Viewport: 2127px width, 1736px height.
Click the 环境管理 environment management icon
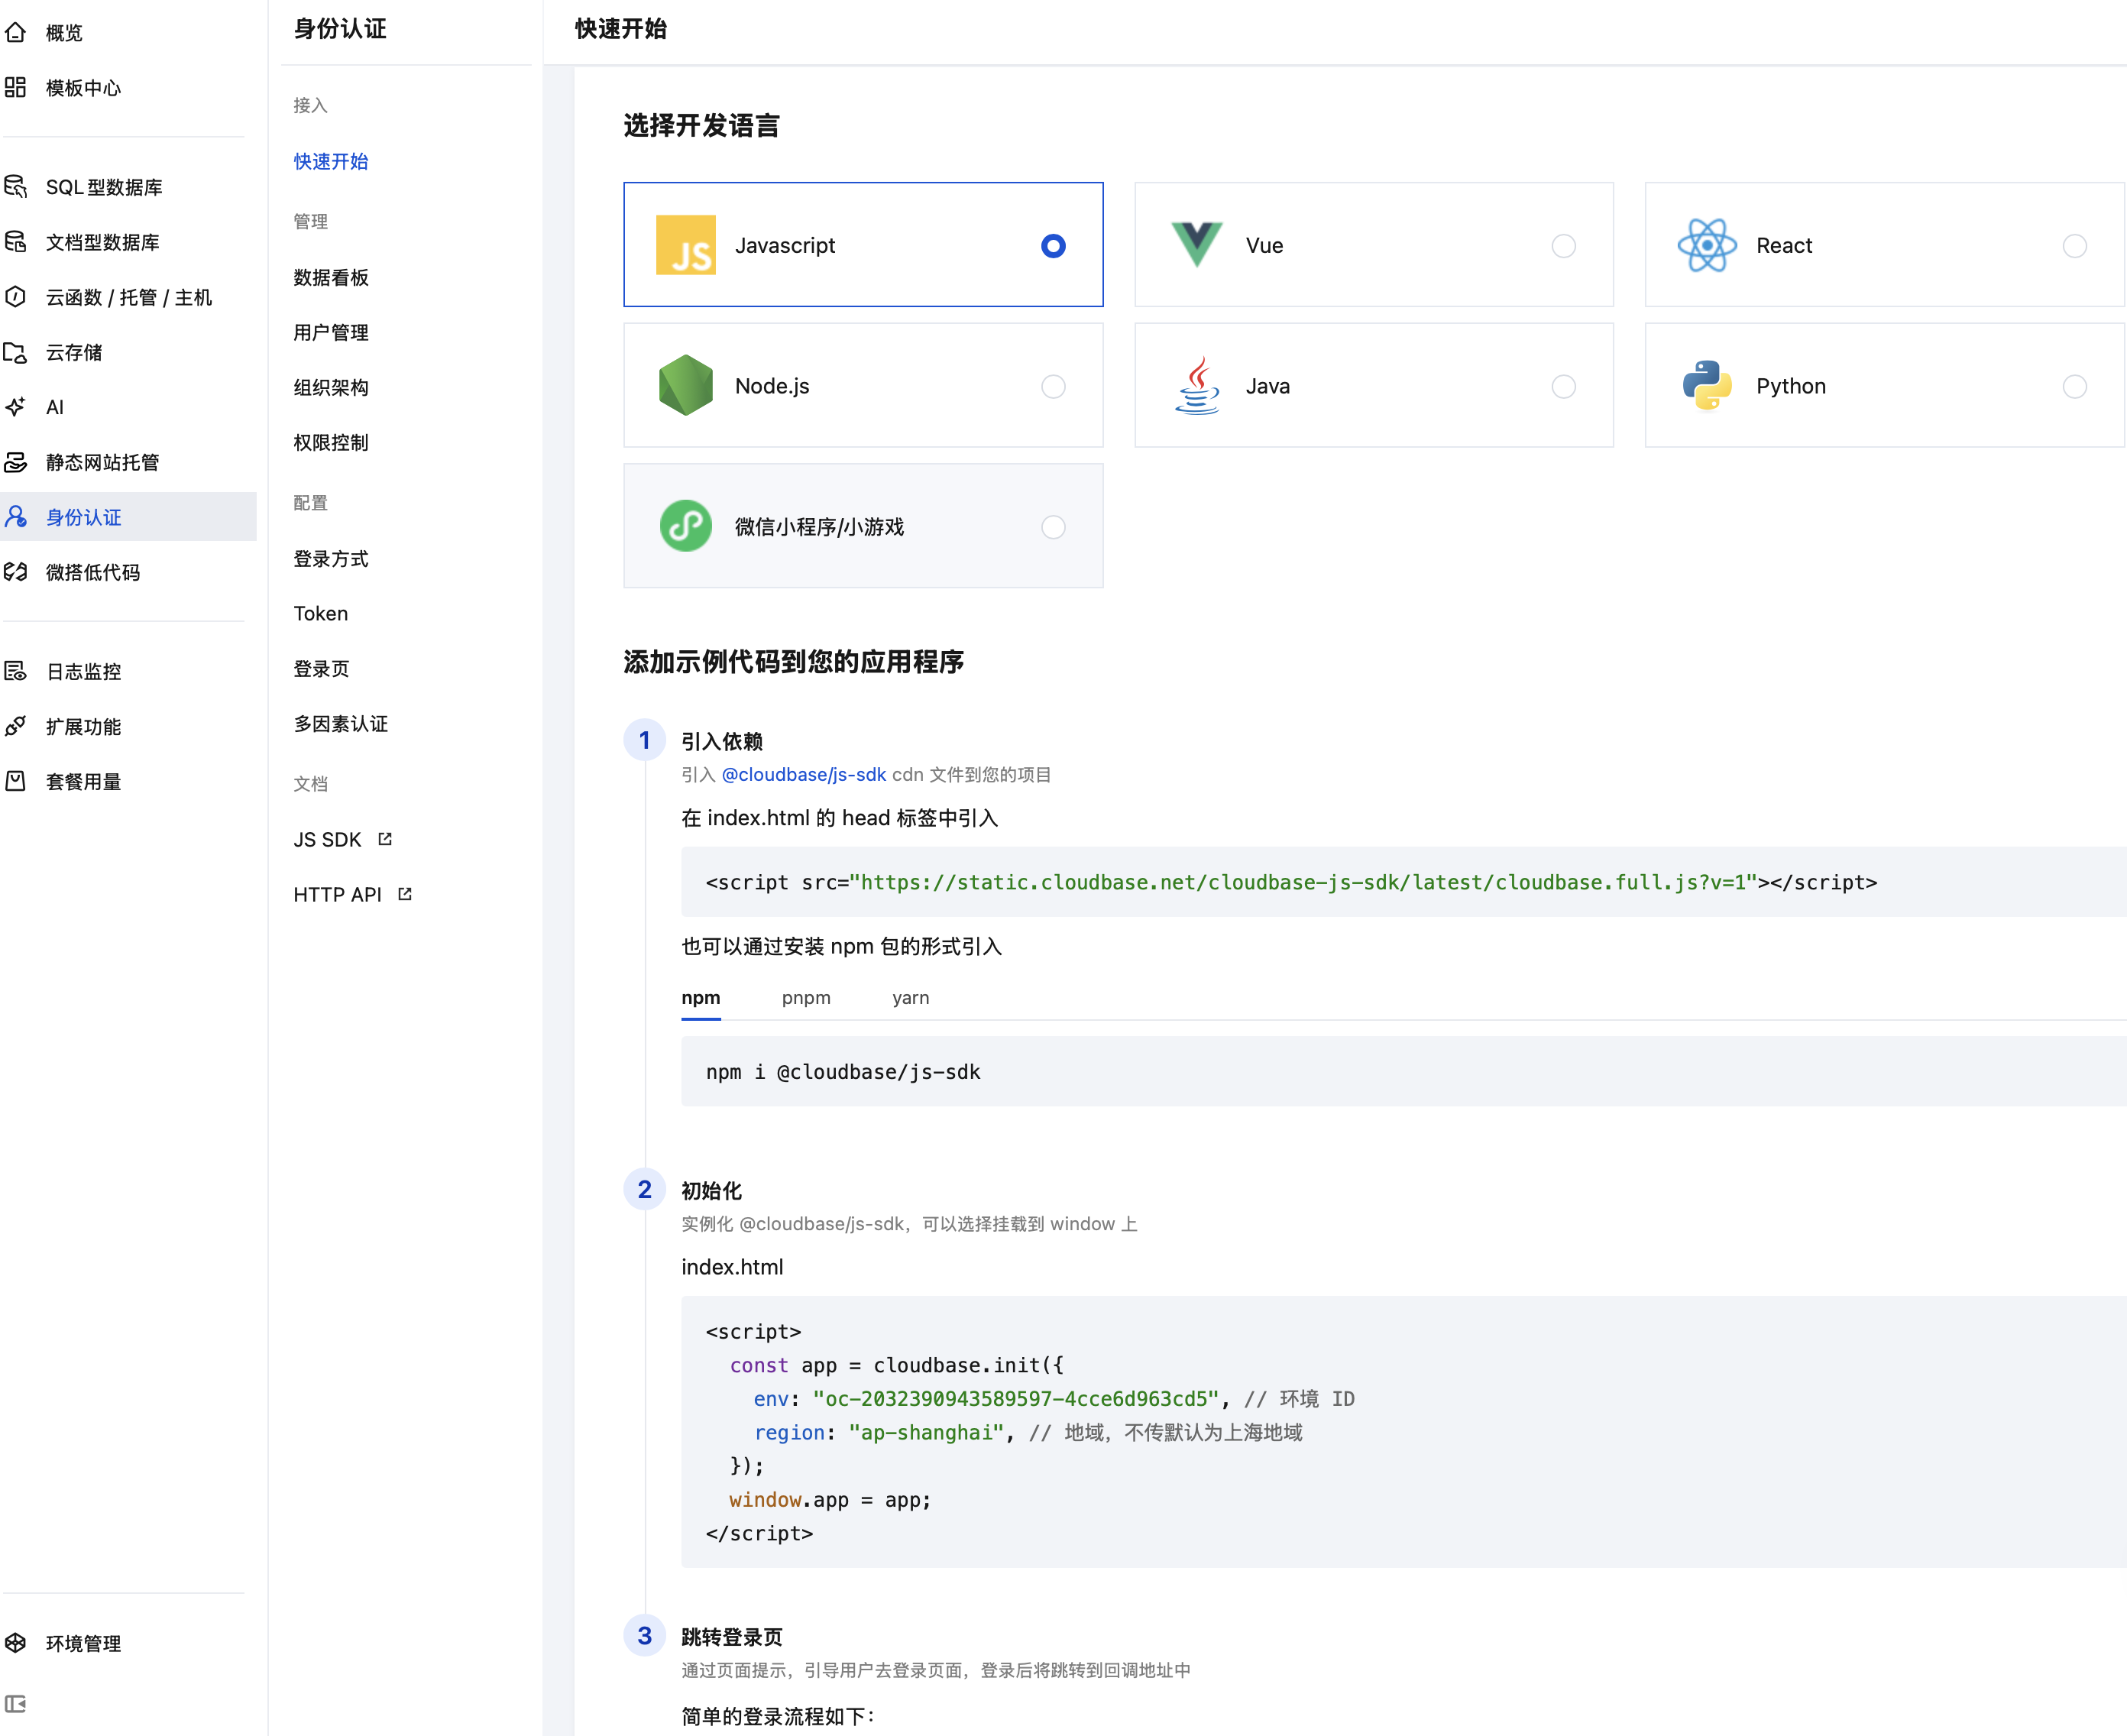click(x=16, y=1642)
